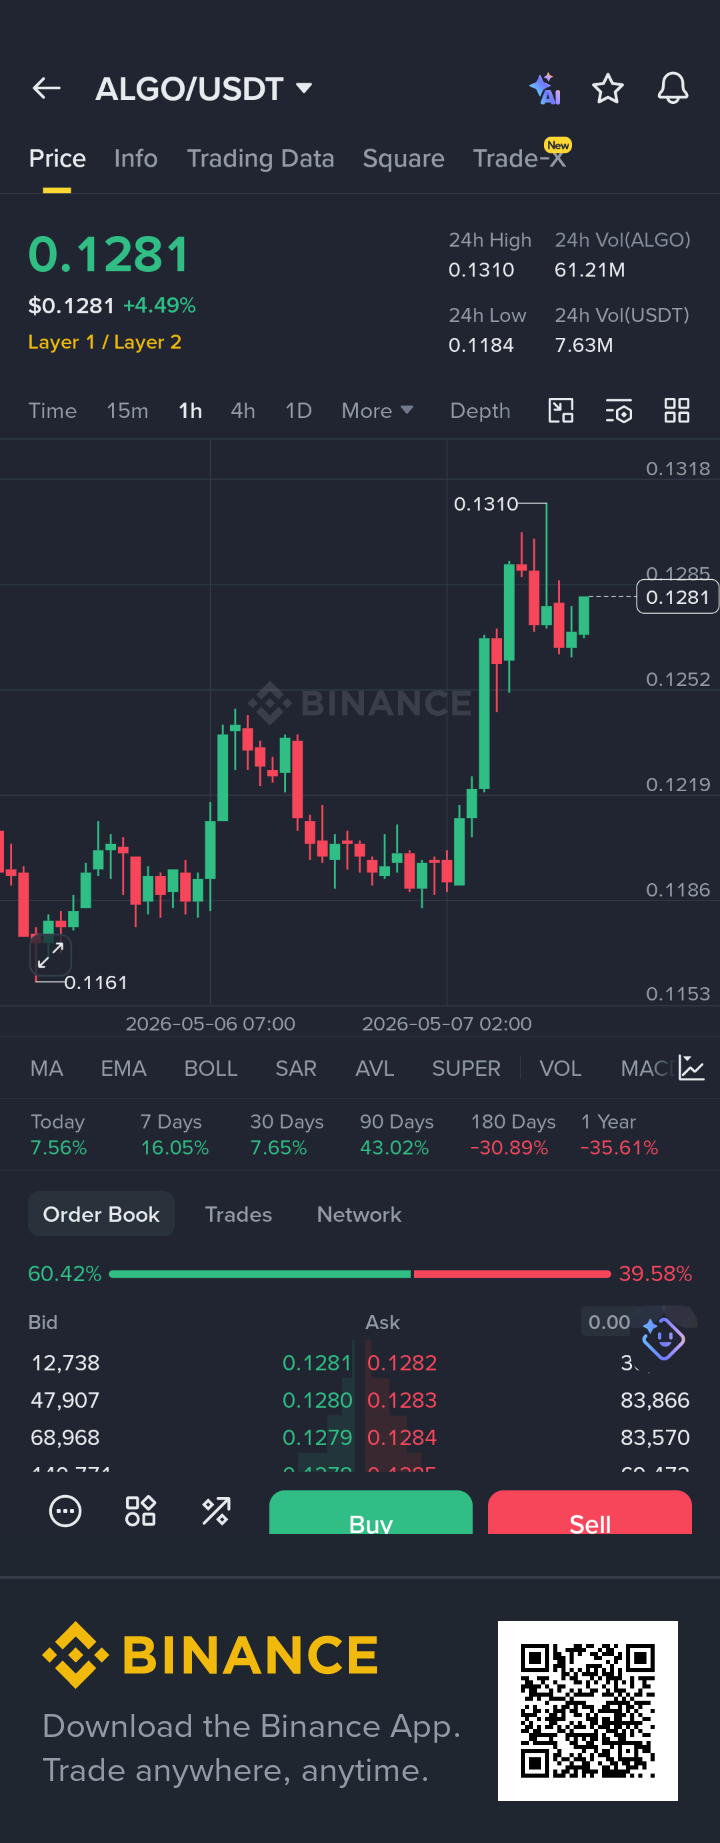Open the floating chatbot assistant icon
This screenshot has height=1843, width=720.
tap(662, 1338)
